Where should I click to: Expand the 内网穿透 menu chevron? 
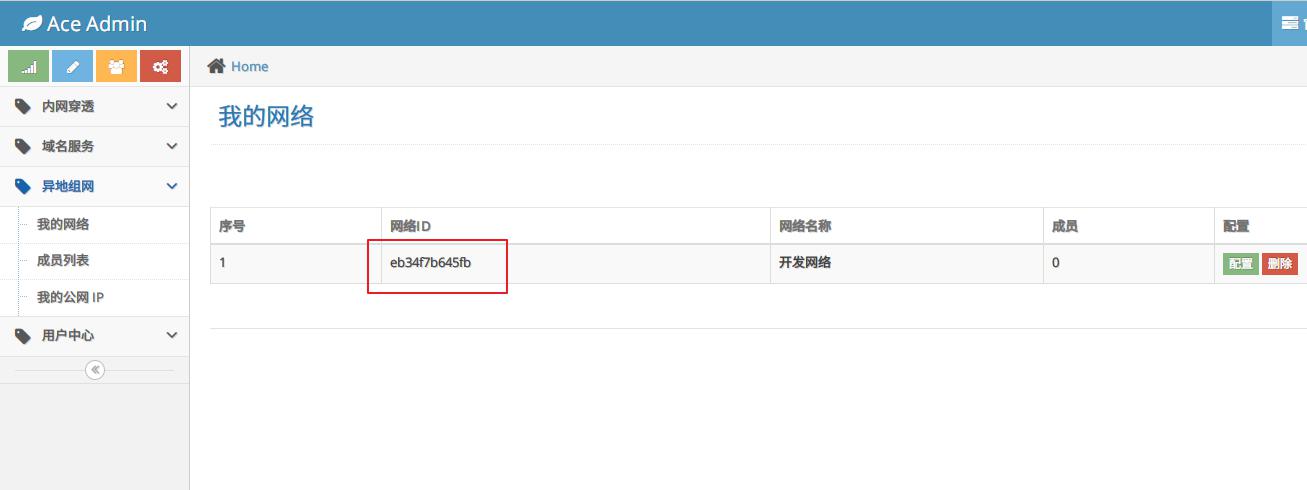tap(172, 106)
